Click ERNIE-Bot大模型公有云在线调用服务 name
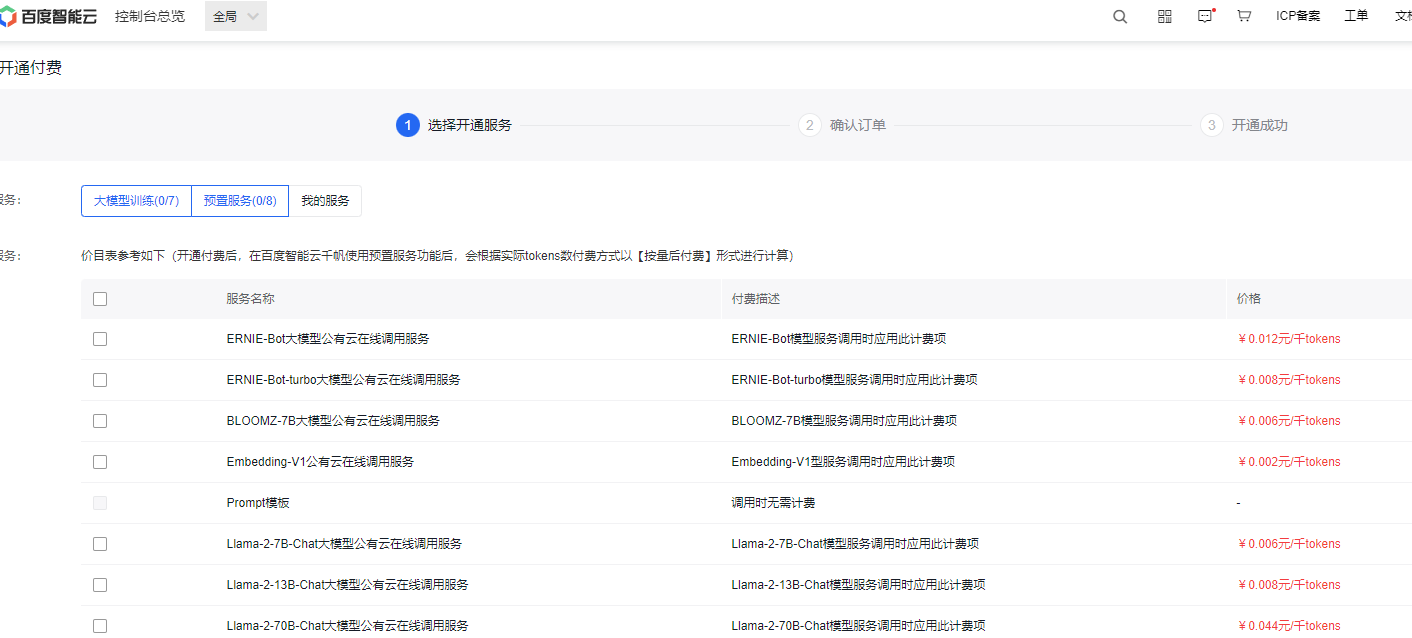The height and width of the screenshot is (638, 1412). pyautogui.click(x=328, y=339)
